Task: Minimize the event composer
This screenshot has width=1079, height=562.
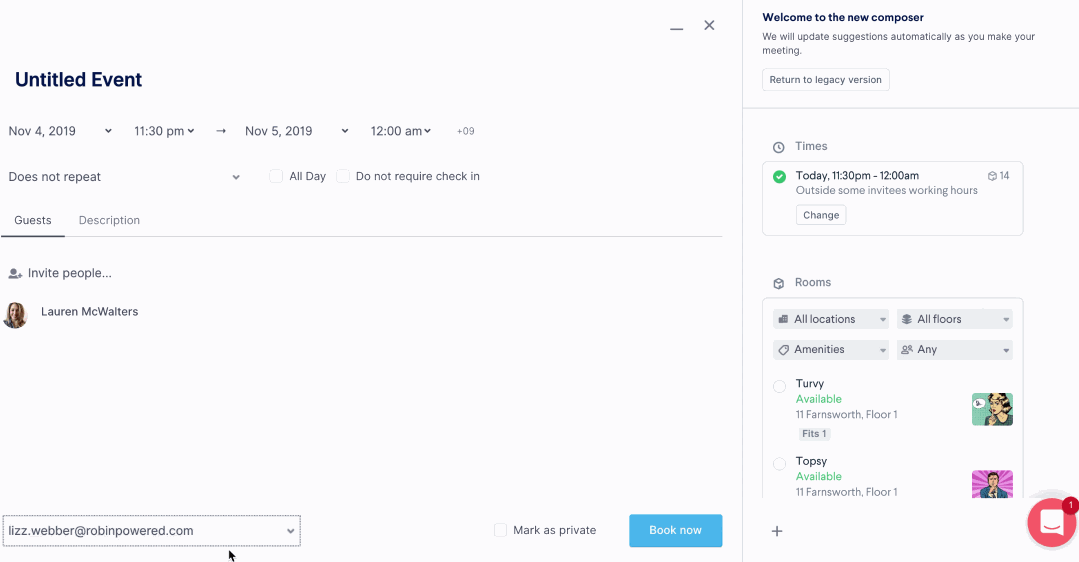Action: coord(676,29)
